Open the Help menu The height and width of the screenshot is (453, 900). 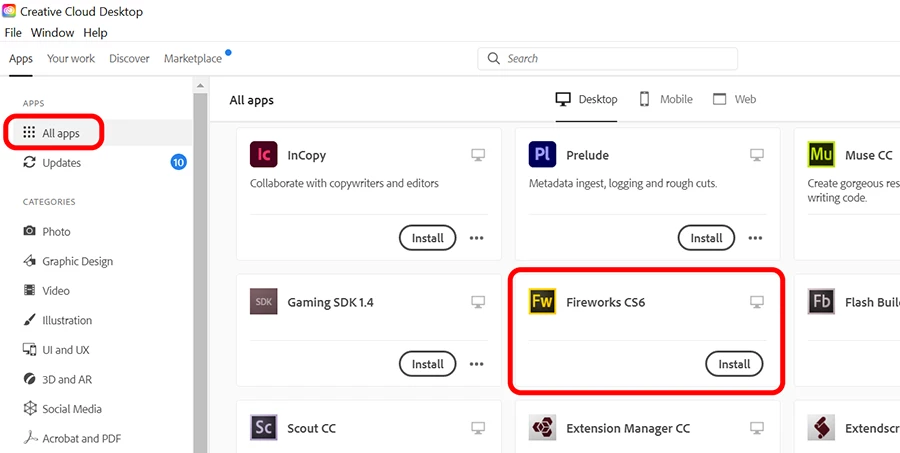[x=95, y=33]
